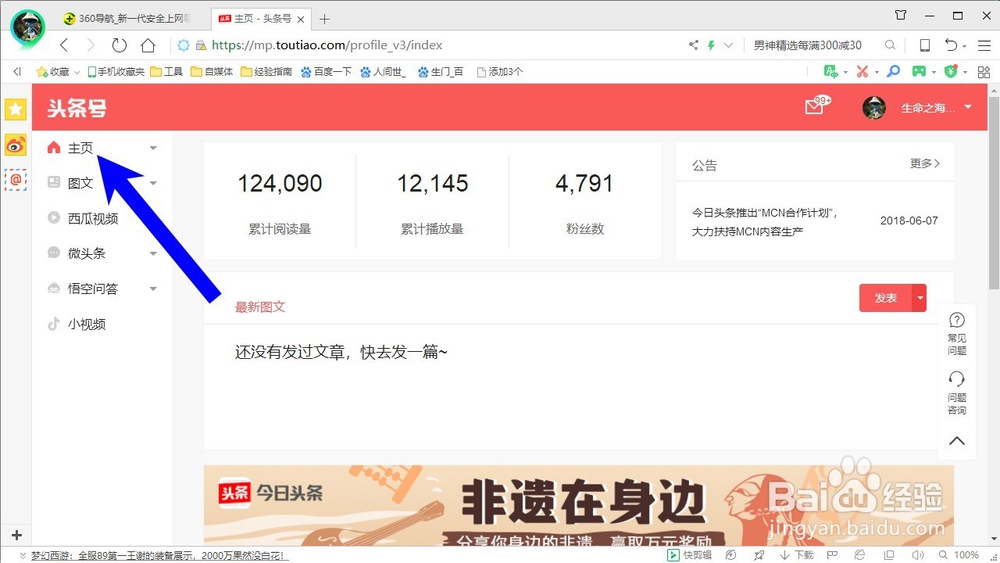1000x563 pixels.
Task: Close the 主页 - 头条号 tab
Action: 301,19
